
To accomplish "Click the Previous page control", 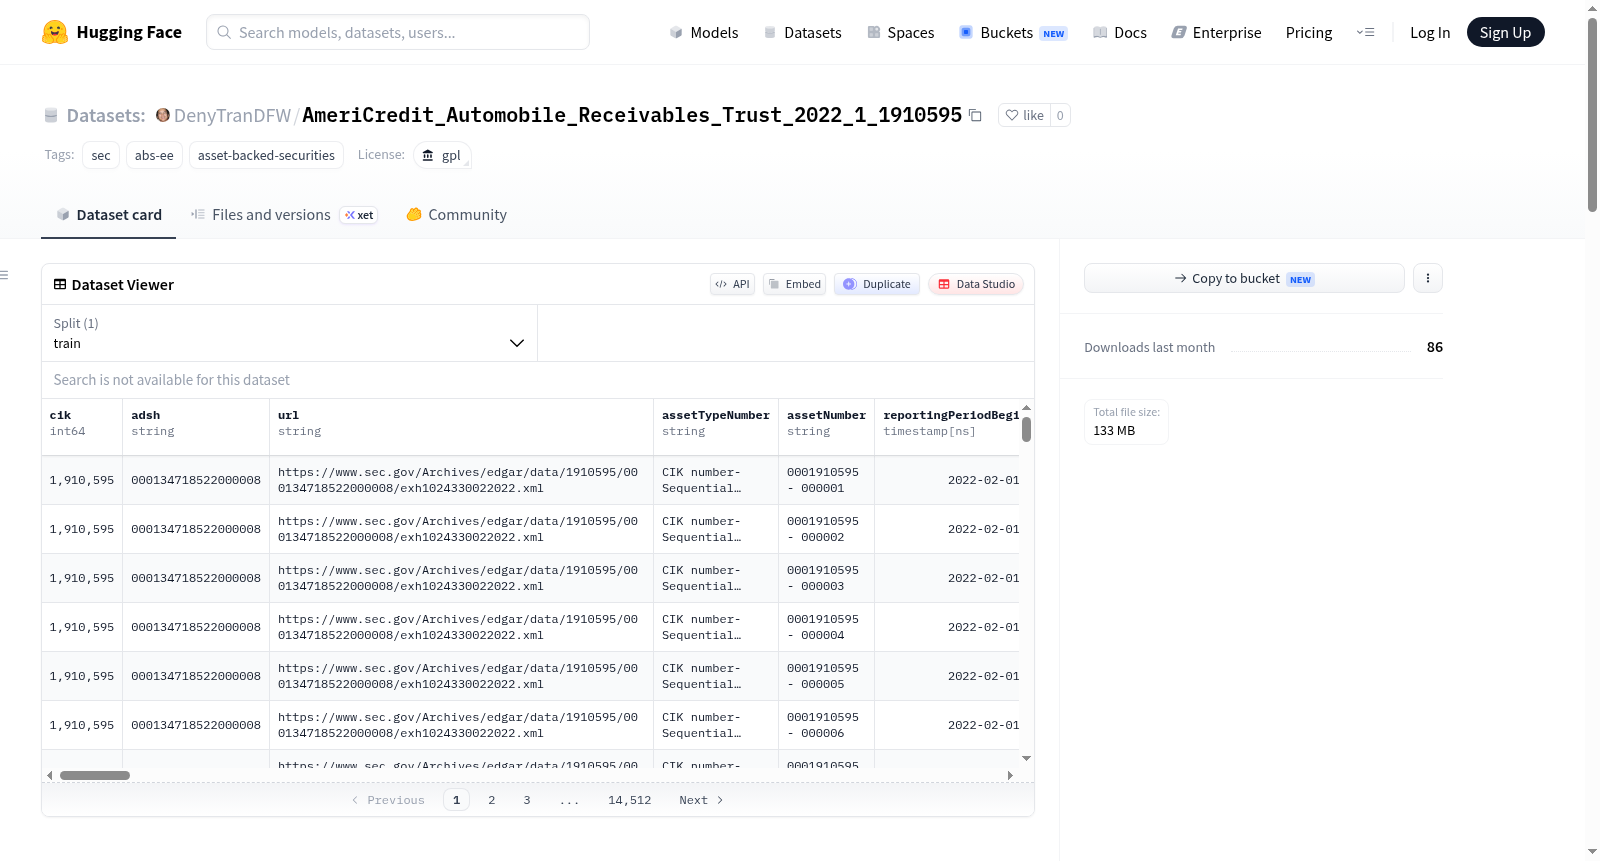I will (388, 800).
